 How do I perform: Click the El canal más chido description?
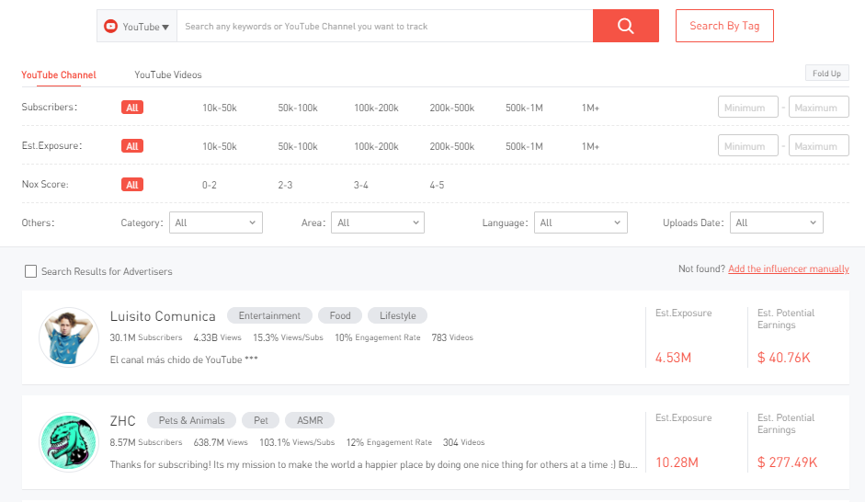(184, 360)
